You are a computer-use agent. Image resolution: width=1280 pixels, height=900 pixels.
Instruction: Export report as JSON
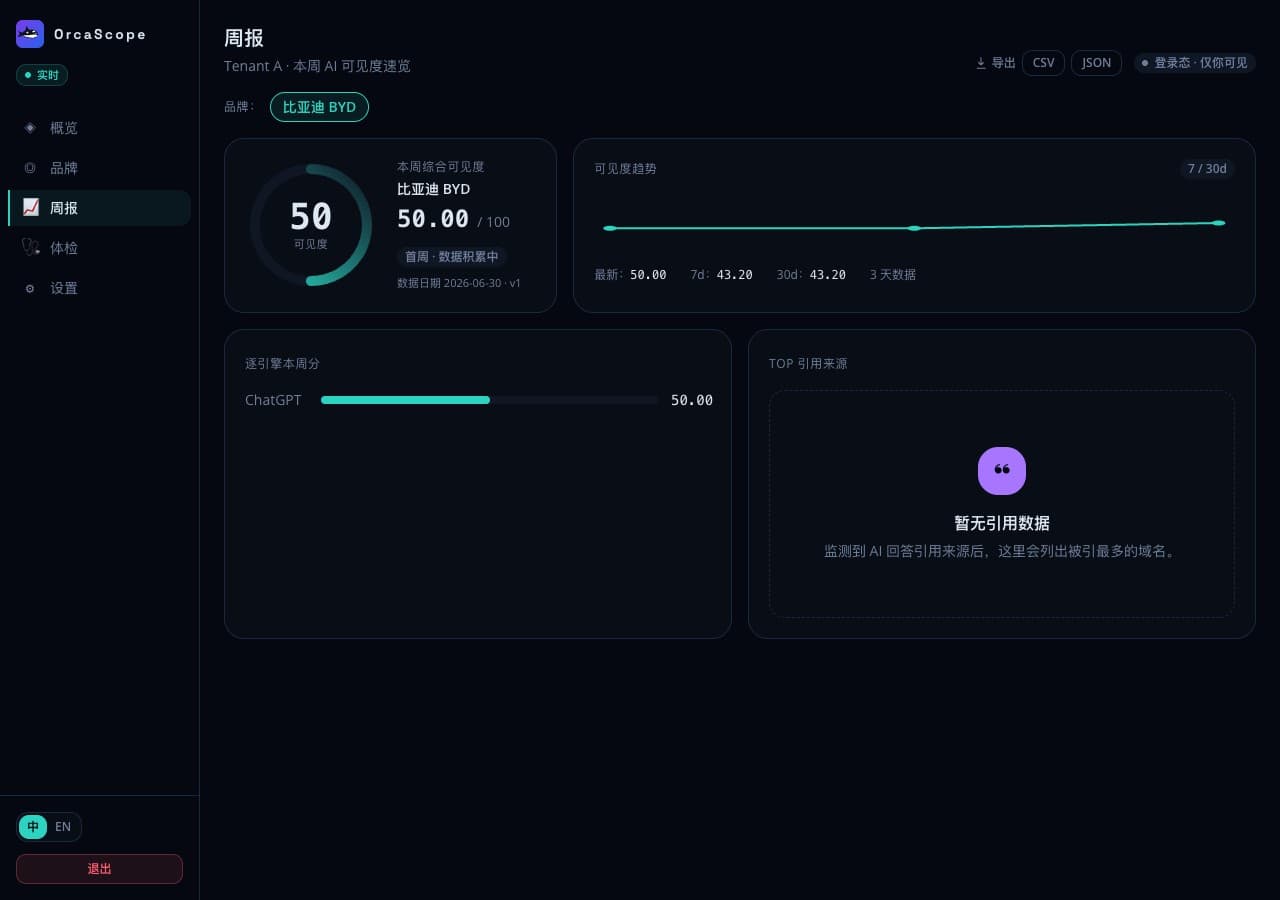tap(1096, 63)
